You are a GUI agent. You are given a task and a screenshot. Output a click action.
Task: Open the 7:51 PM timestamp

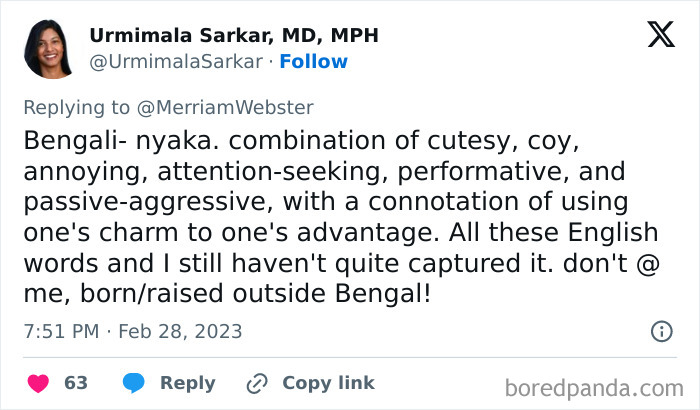[x=59, y=331]
